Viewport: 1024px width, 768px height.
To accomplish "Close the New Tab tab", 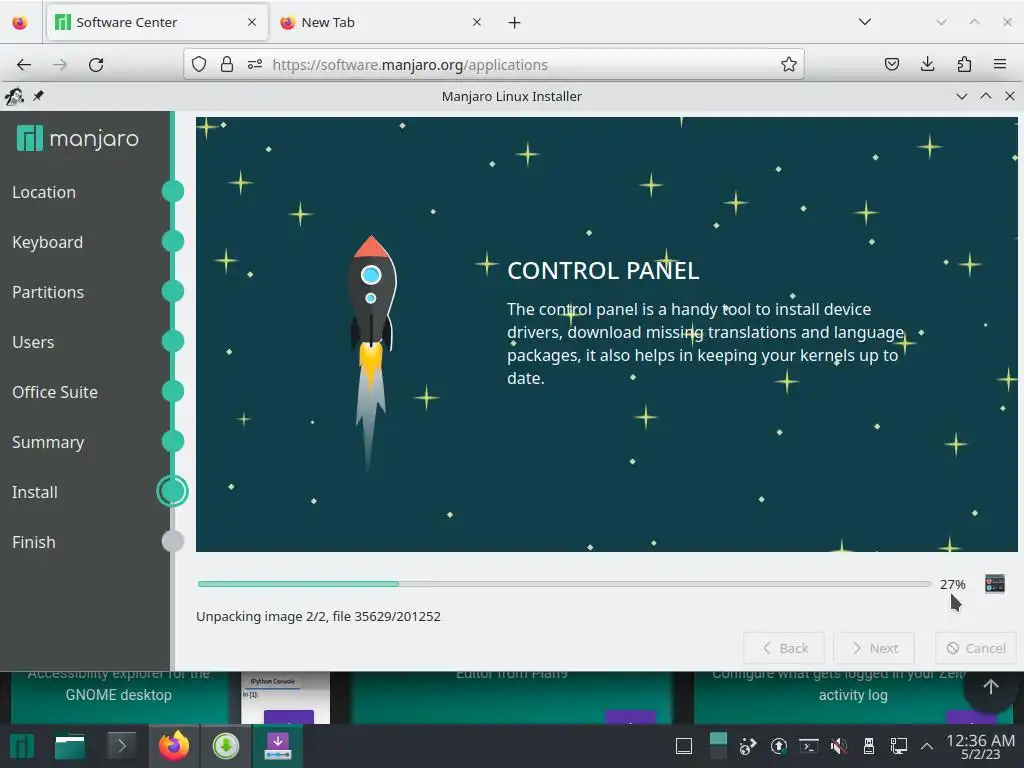I will coord(477,22).
